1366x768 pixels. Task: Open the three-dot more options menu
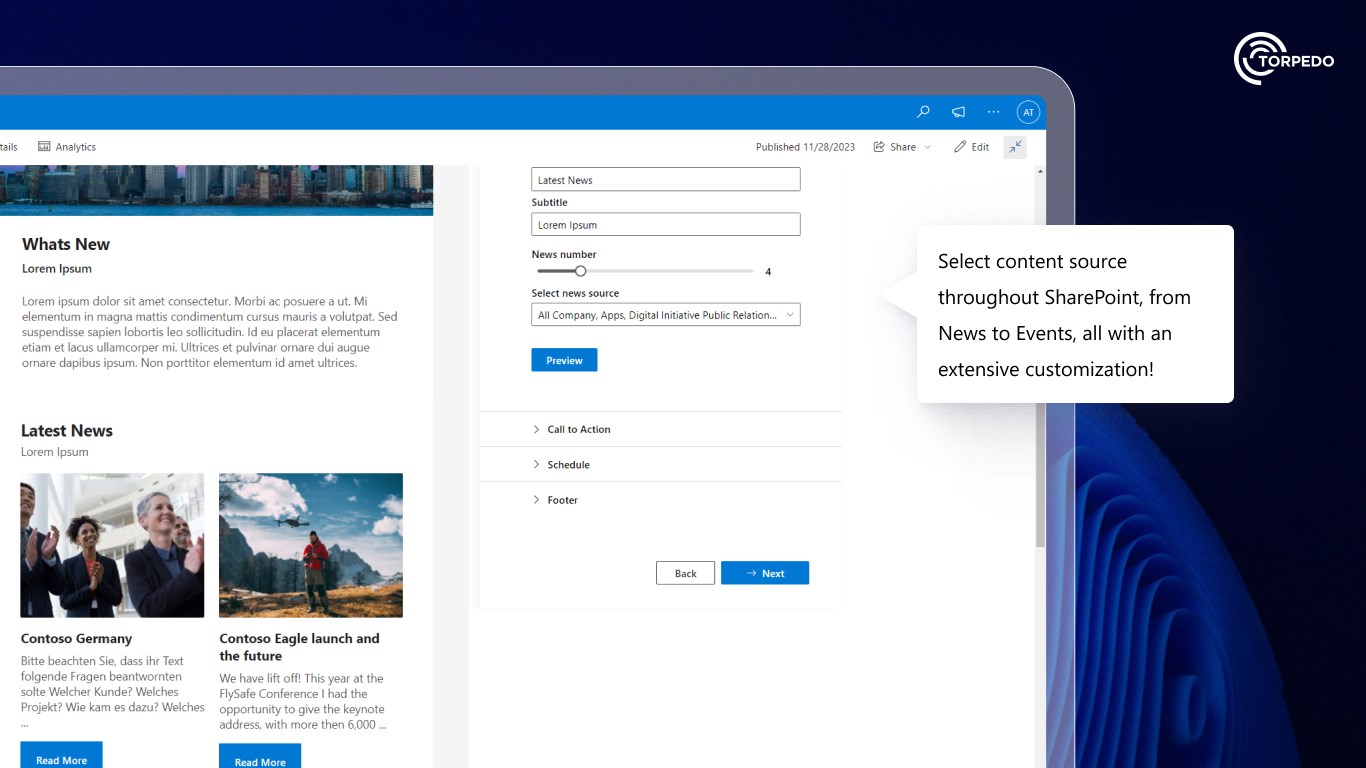pos(993,112)
